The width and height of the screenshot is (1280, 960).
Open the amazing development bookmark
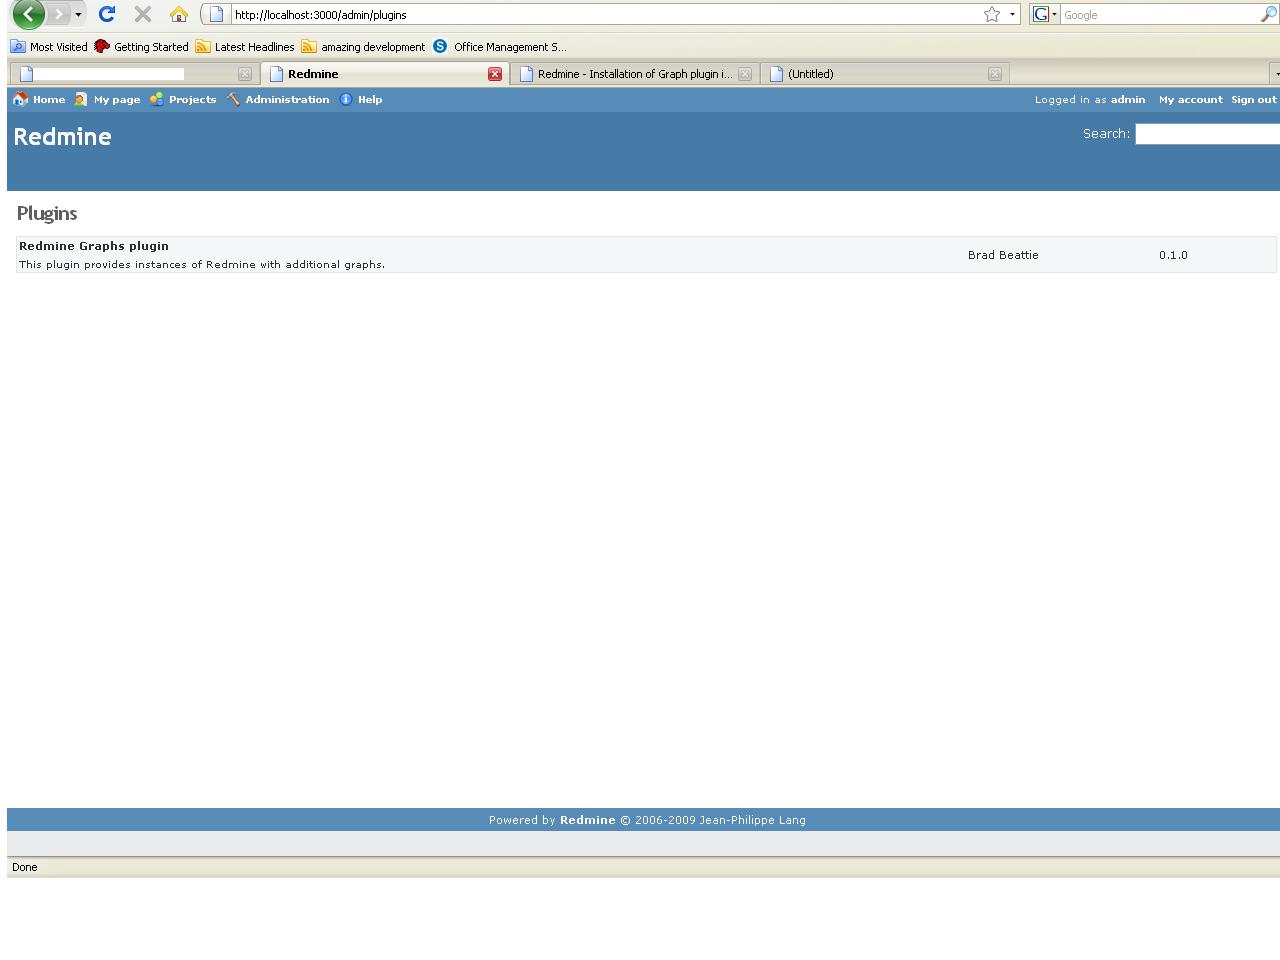363,47
